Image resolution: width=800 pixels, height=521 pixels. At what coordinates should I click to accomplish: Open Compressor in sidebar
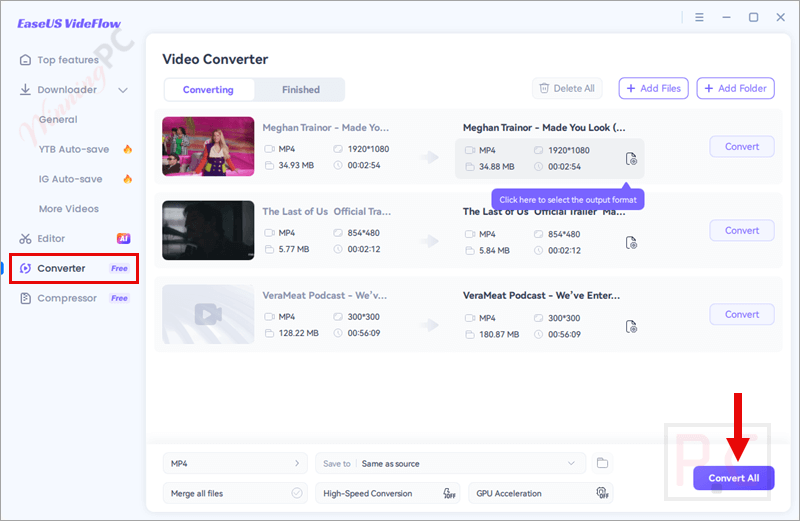tap(67, 298)
